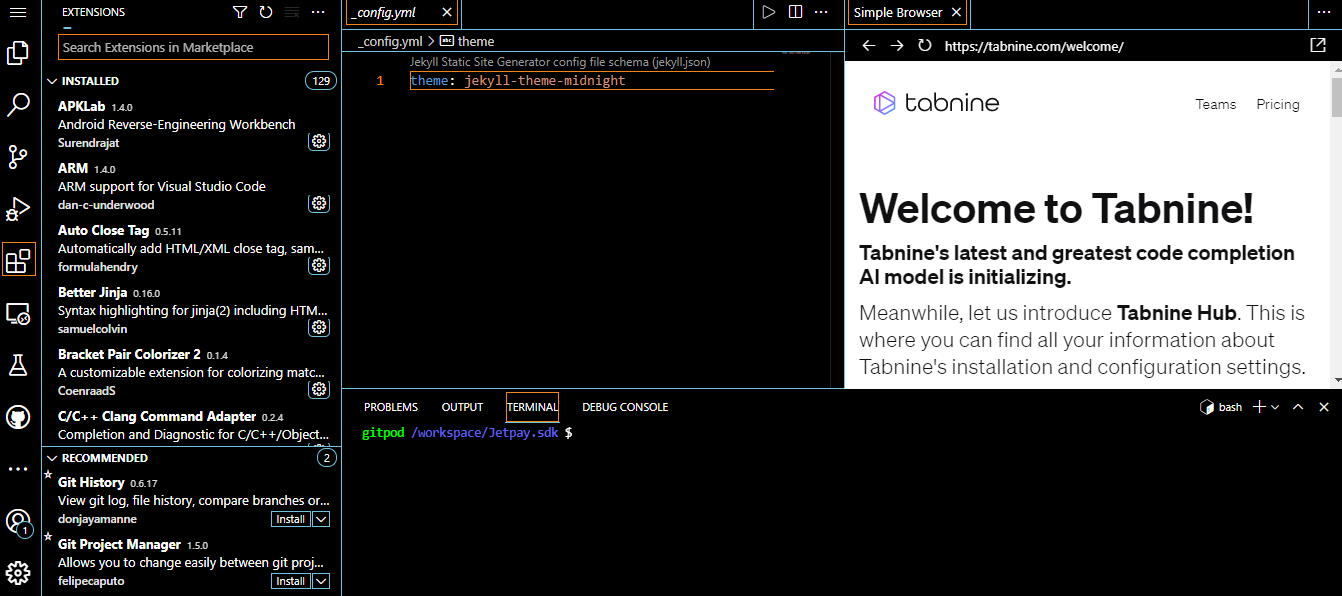This screenshot has width=1342, height=596.
Task: Install the Git Project Manager extension
Action: (x=291, y=581)
